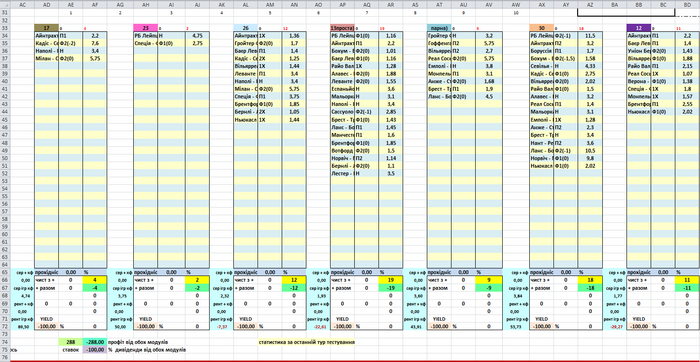Click the light blue header cell "26"

click(246, 28)
